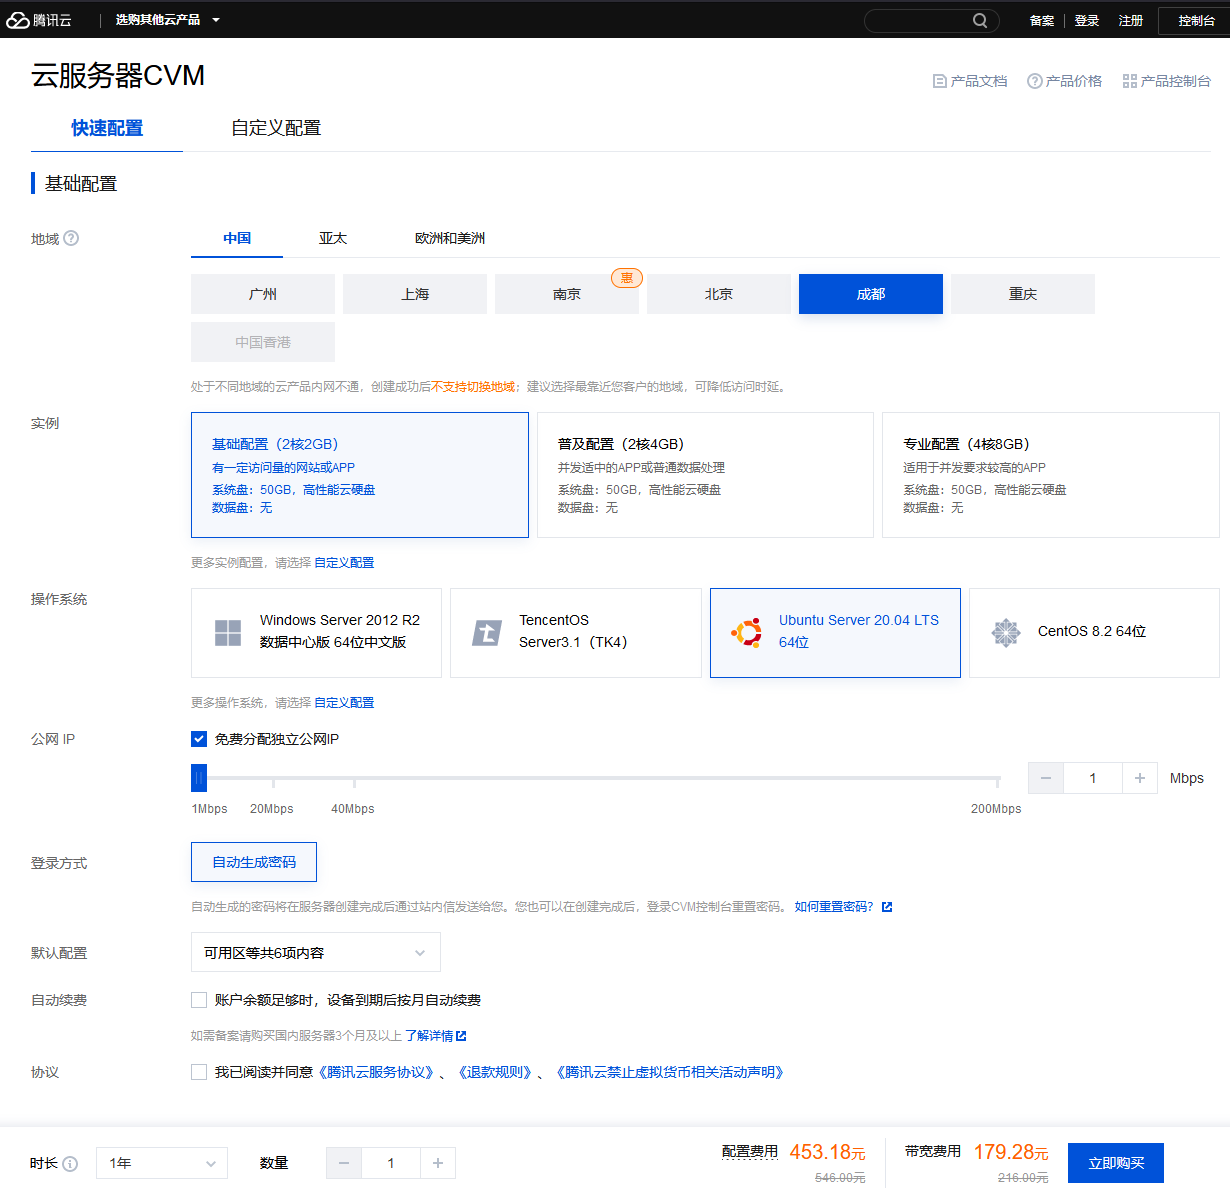Click the 控制台 button
Image resolution: width=1230 pixels, height=1196 pixels.
pyautogui.click(x=1195, y=20)
